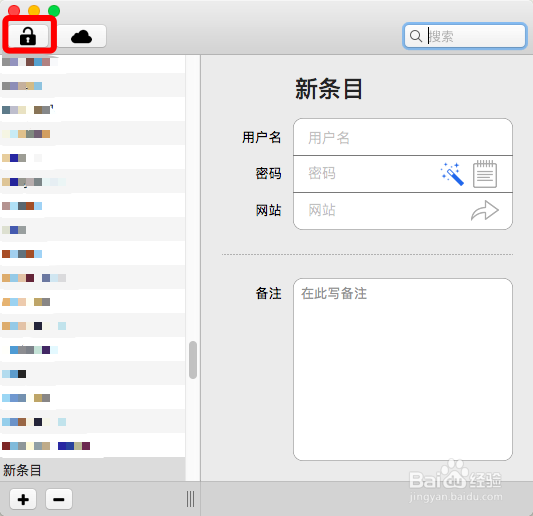
Task: Click the lock icon toolbar button
Action: pyautogui.click(x=28, y=36)
